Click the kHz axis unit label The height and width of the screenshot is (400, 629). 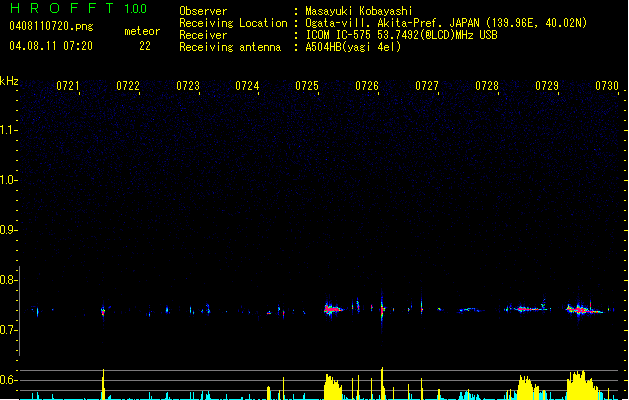coord(9,81)
